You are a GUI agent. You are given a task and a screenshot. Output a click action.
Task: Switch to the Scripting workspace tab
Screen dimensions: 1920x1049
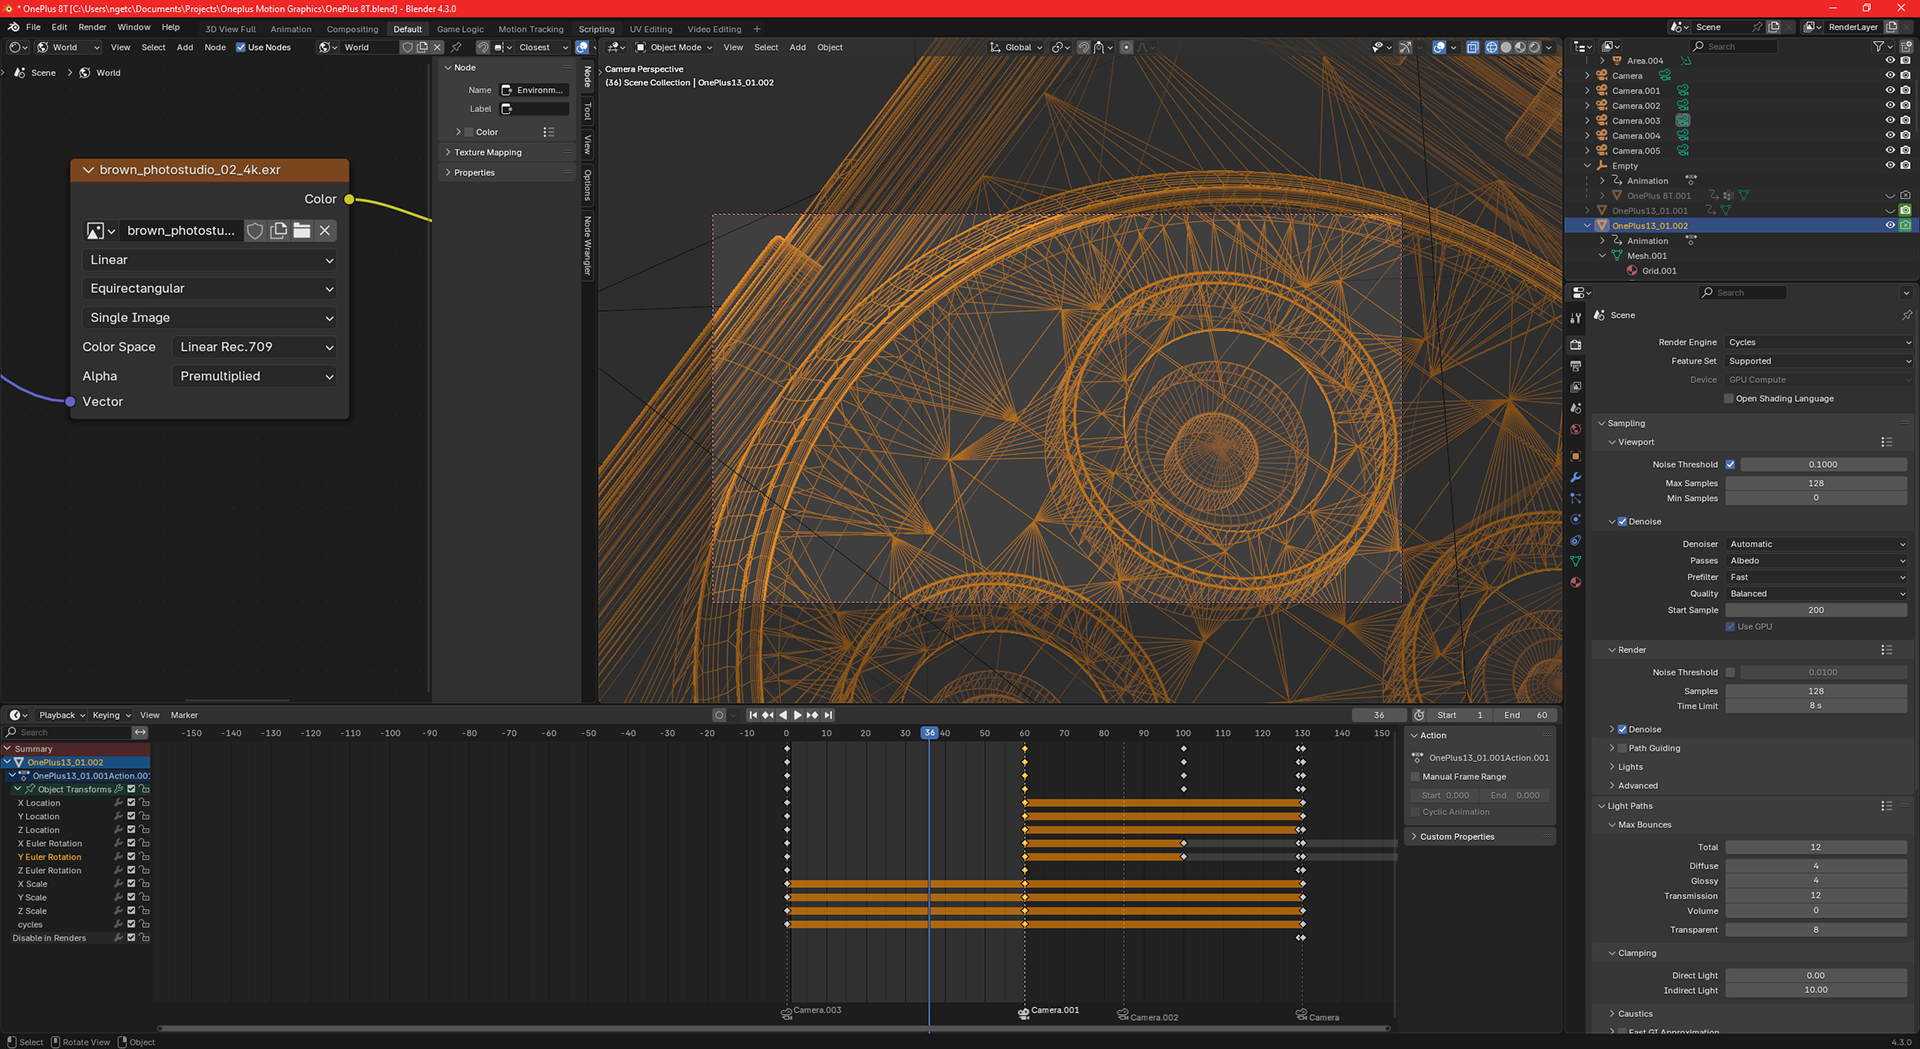click(x=596, y=29)
